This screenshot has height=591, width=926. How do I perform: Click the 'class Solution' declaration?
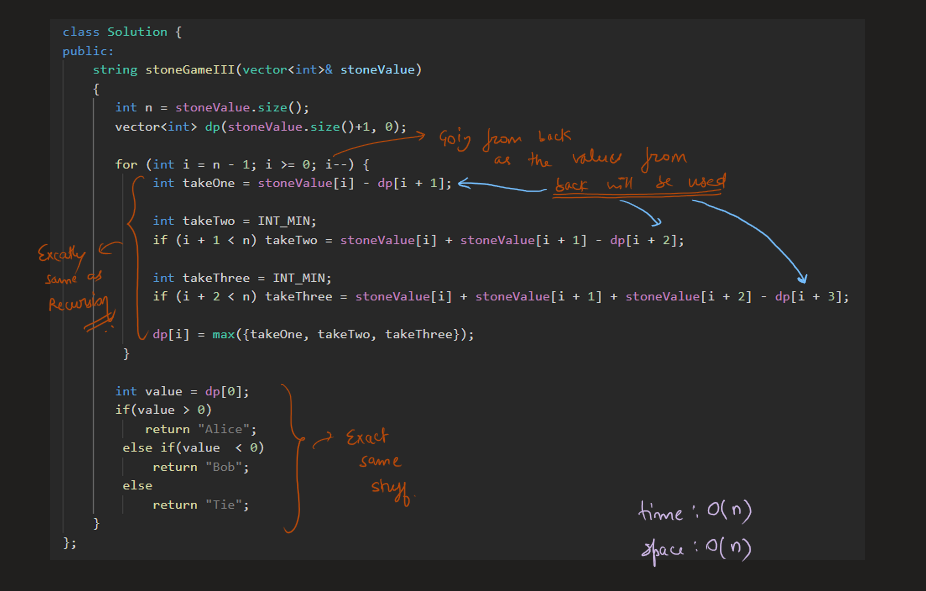click(121, 32)
